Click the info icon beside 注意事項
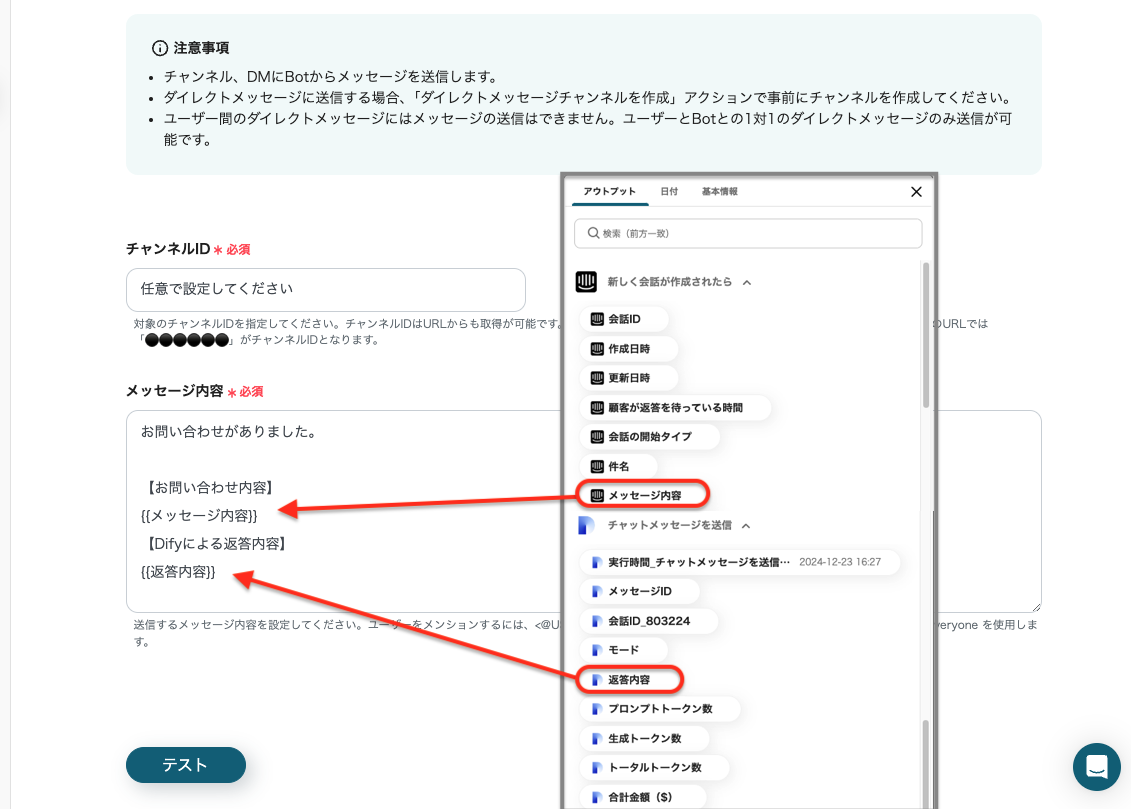 point(159,48)
